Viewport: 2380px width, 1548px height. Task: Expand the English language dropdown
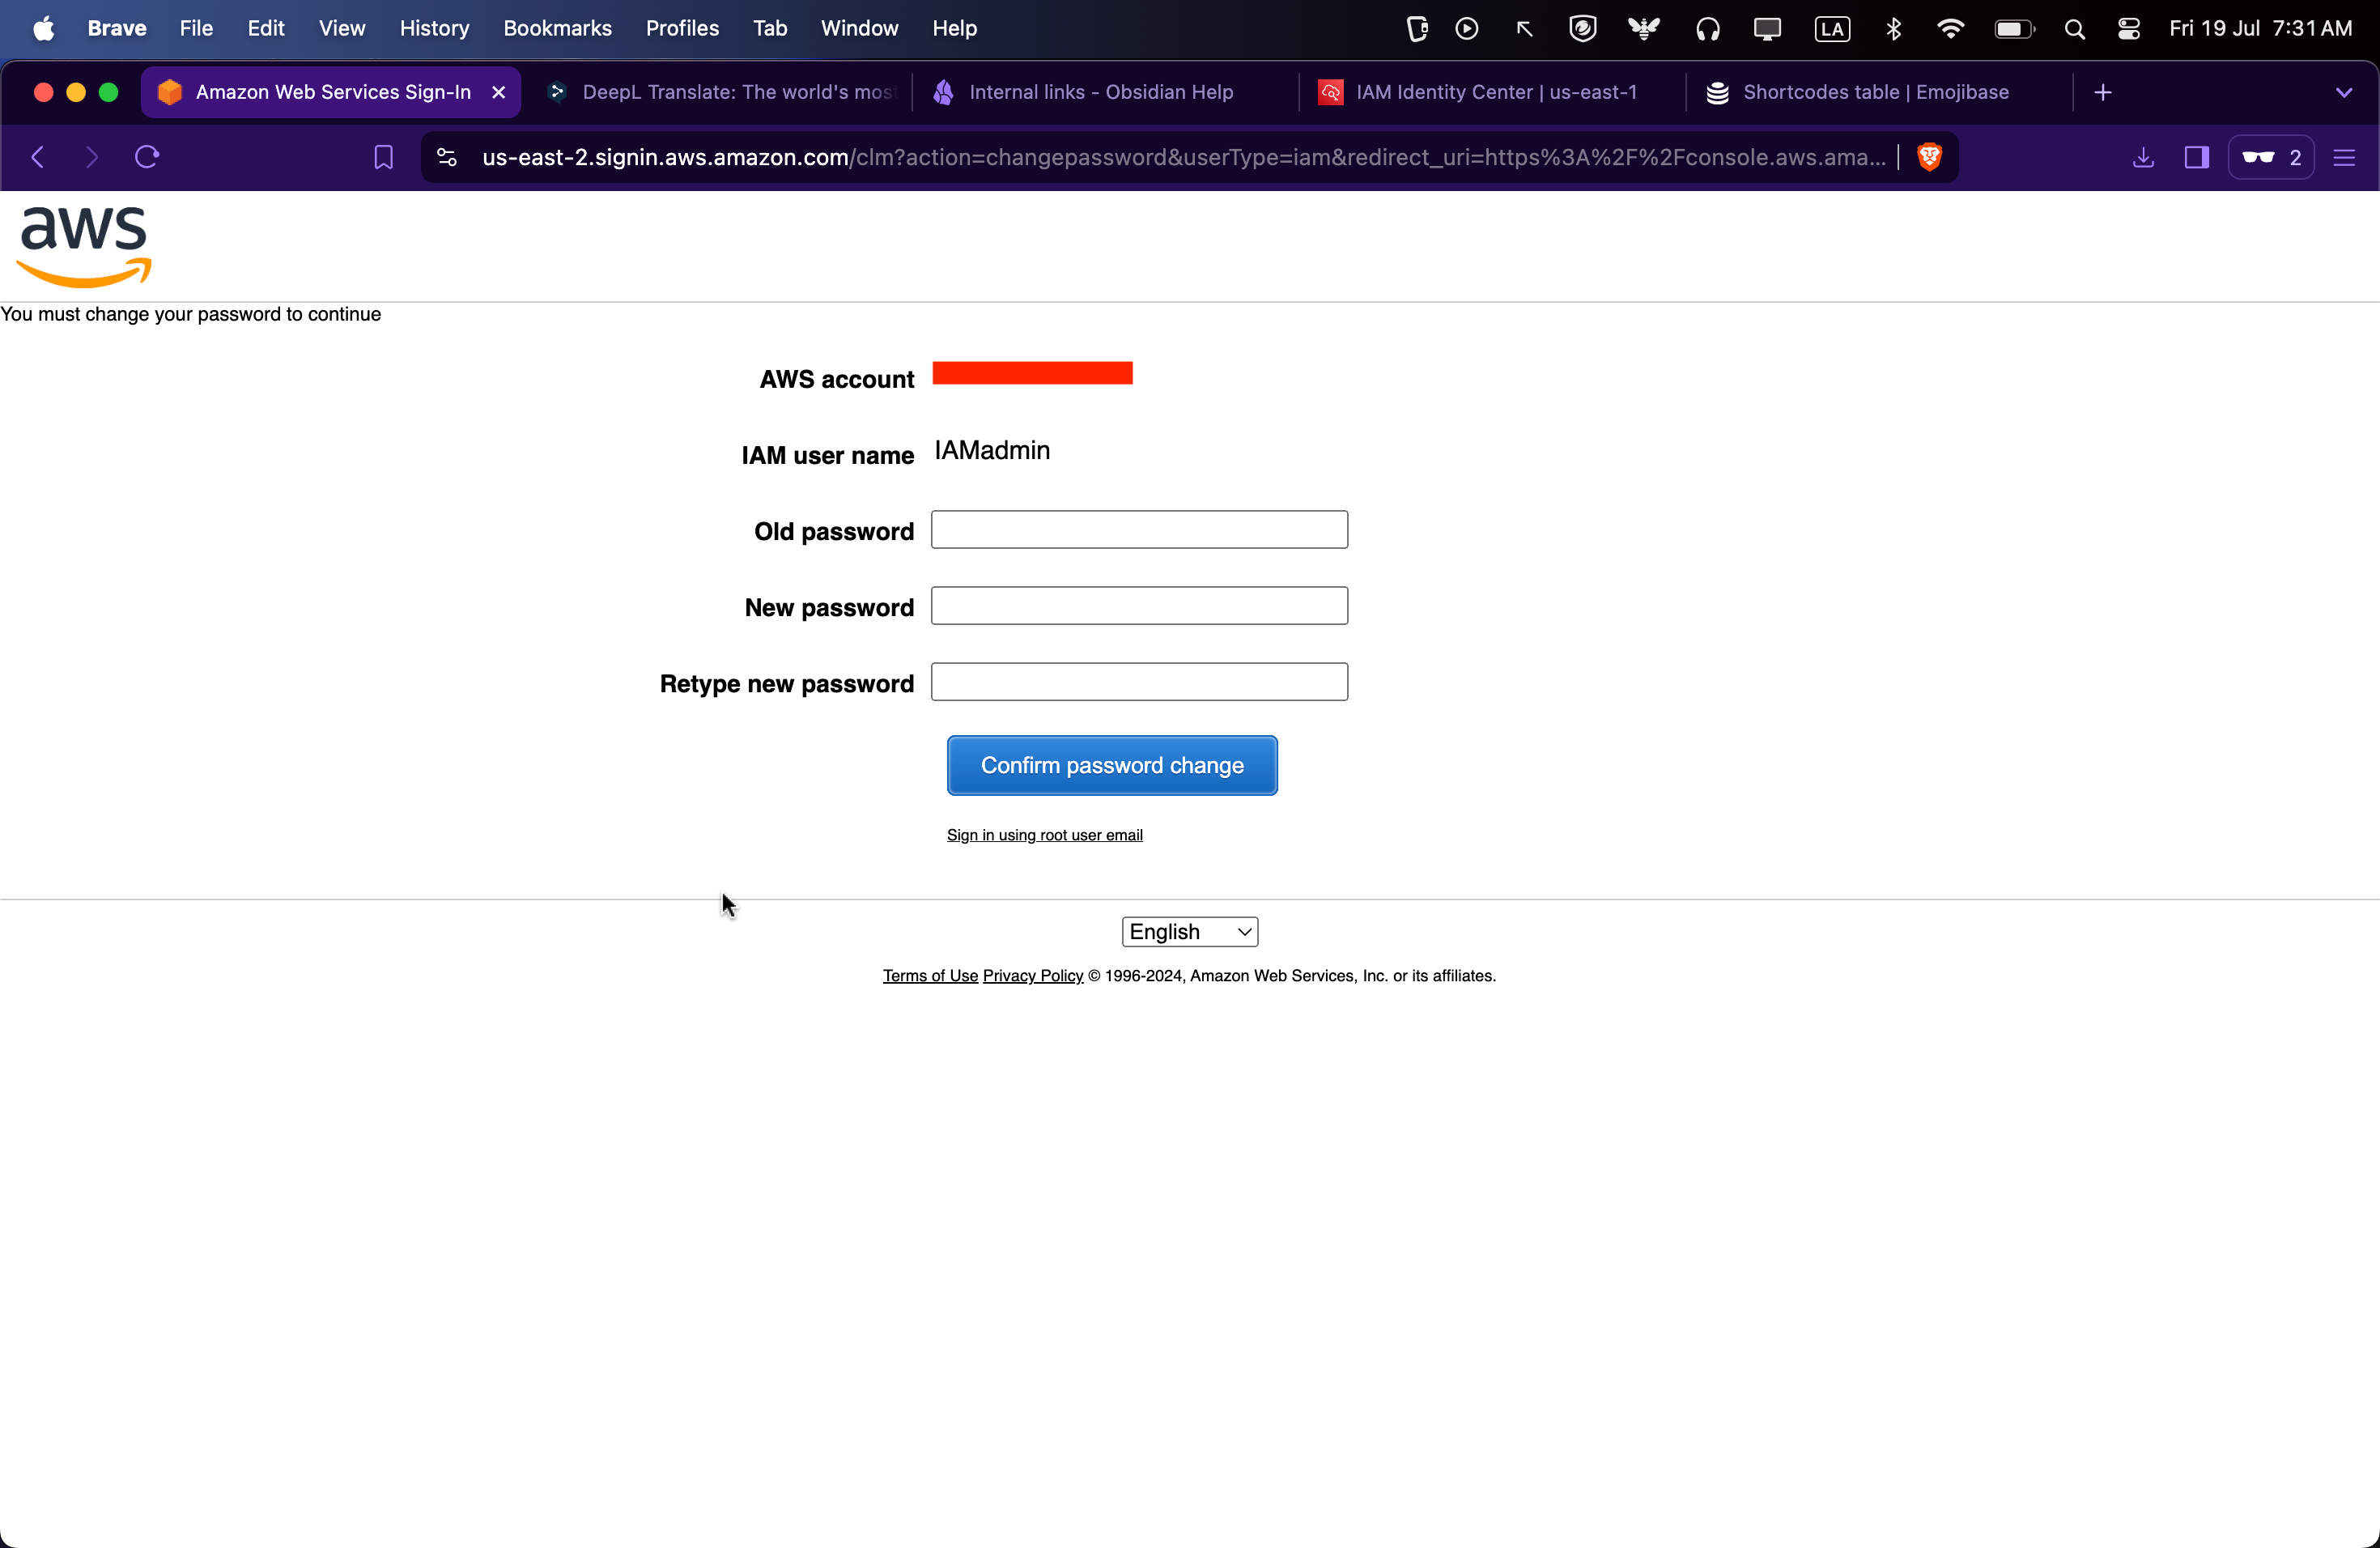[1189, 931]
